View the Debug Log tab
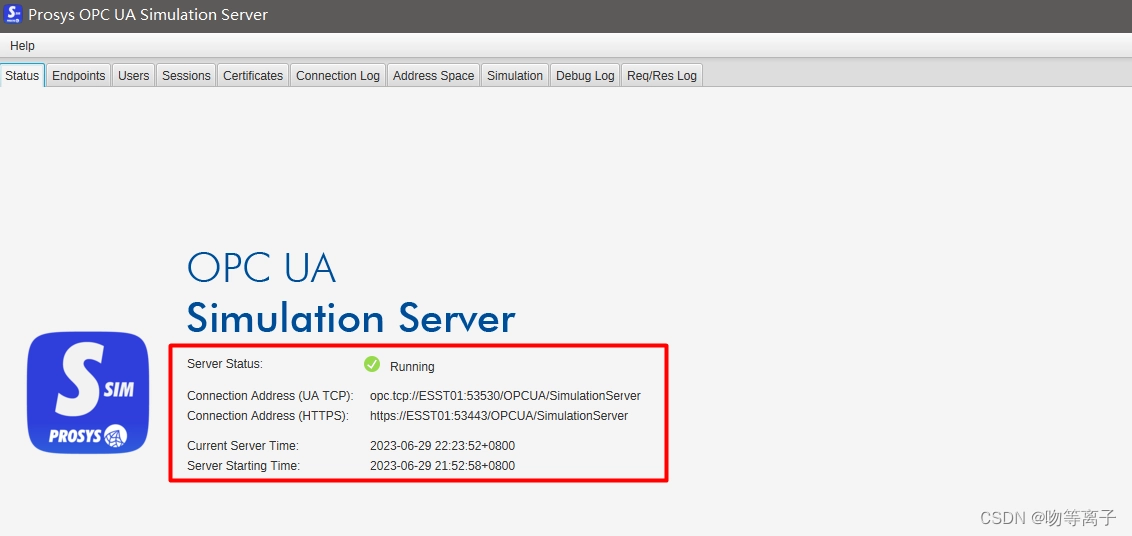The height and width of the screenshot is (536, 1132). [x=585, y=76]
